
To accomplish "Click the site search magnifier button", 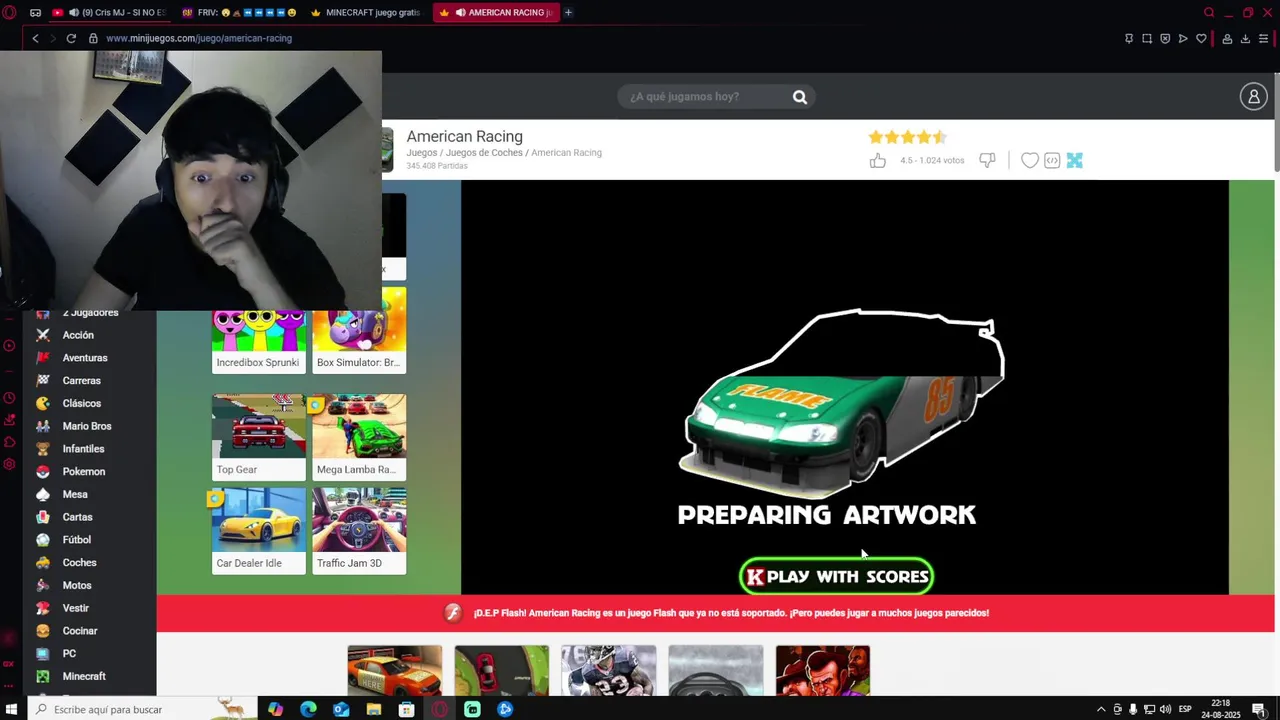I will (800, 96).
